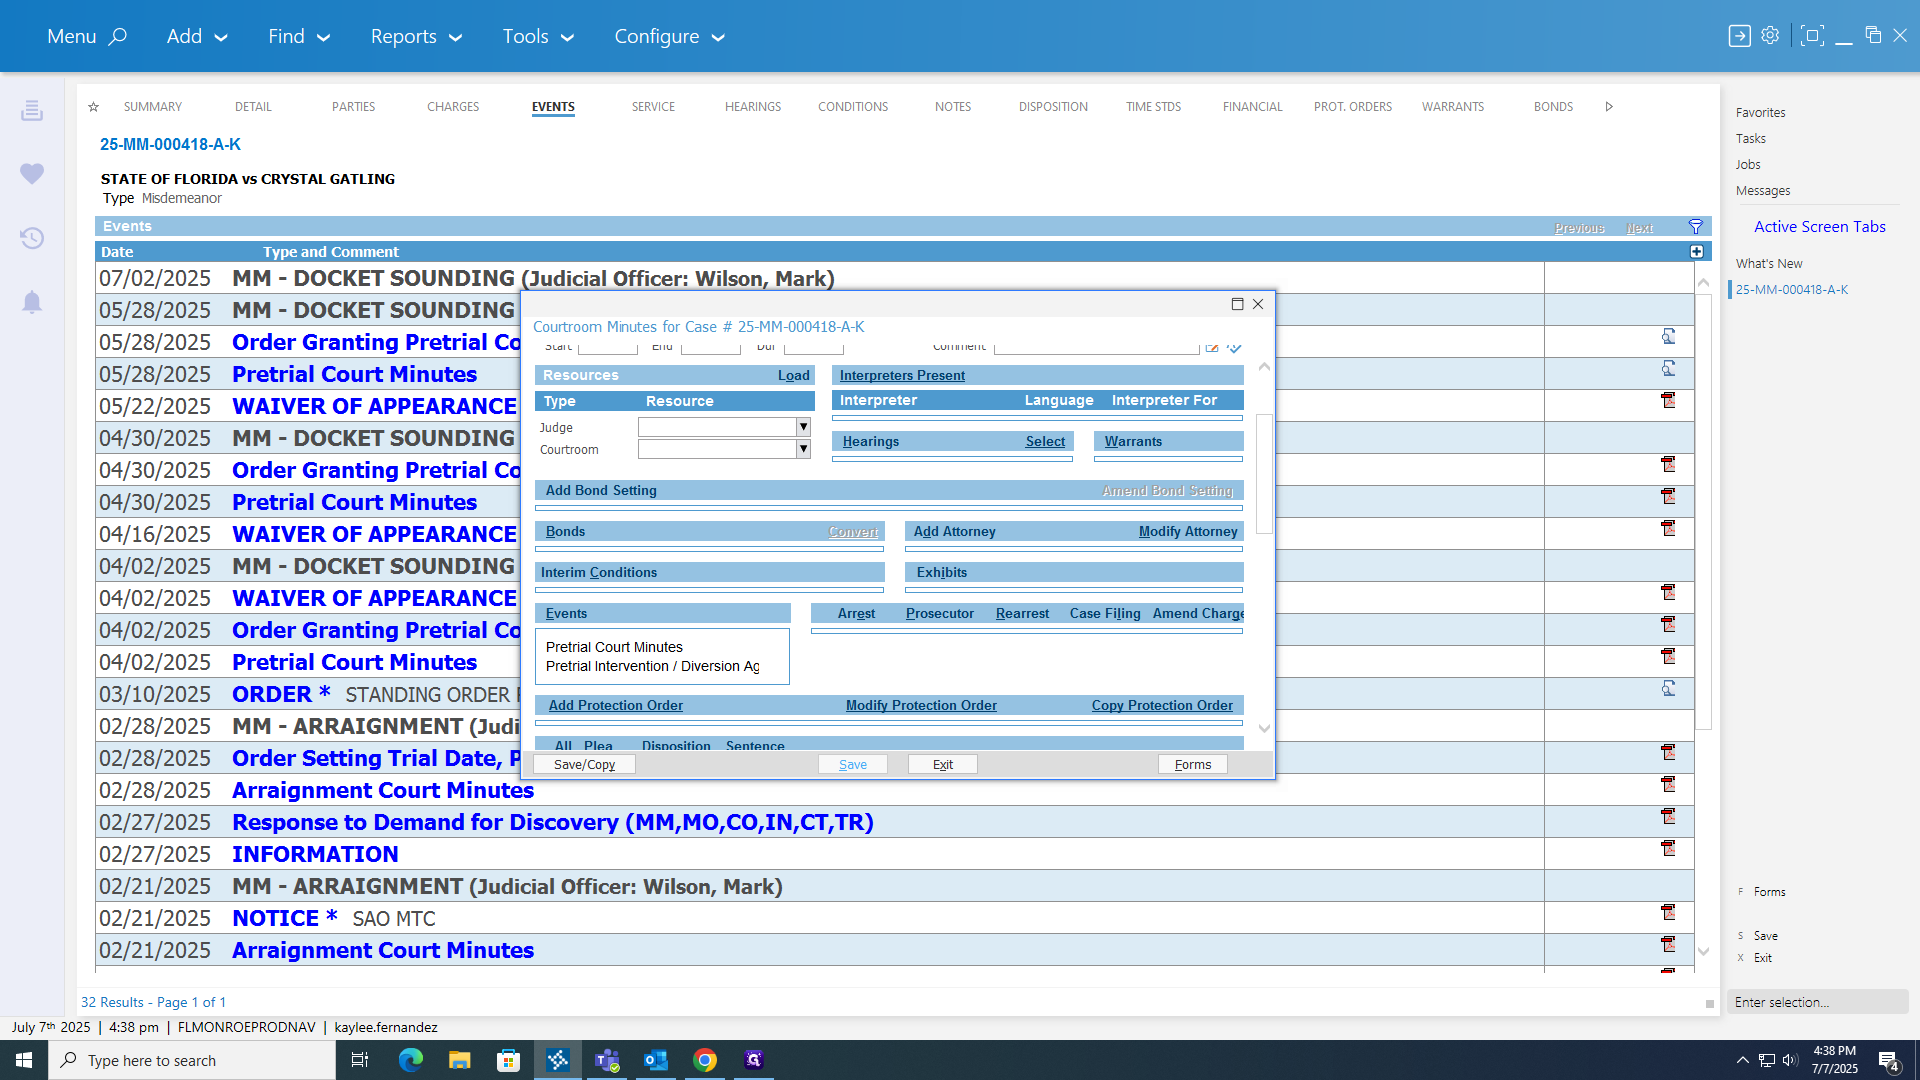Click the add event plus icon
Viewport: 1920px width, 1080px height.
pyautogui.click(x=1696, y=252)
